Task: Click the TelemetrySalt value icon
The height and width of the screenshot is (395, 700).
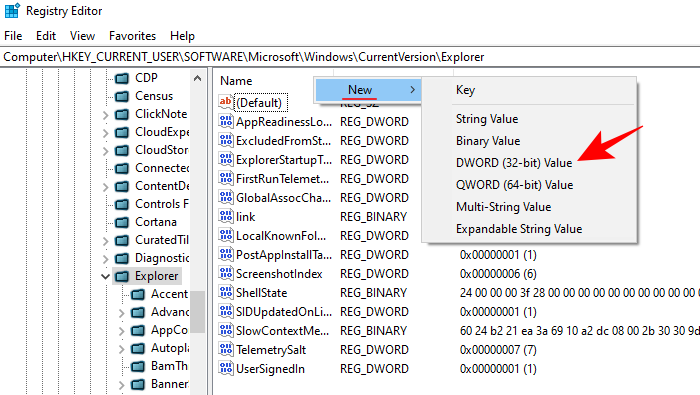Action: click(x=225, y=349)
